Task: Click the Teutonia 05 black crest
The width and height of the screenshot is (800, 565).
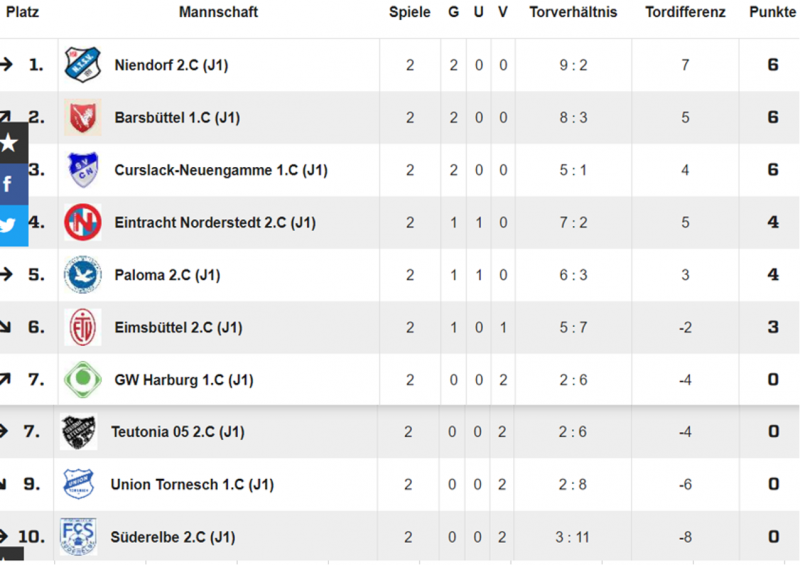Action: click(x=79, y=432)
